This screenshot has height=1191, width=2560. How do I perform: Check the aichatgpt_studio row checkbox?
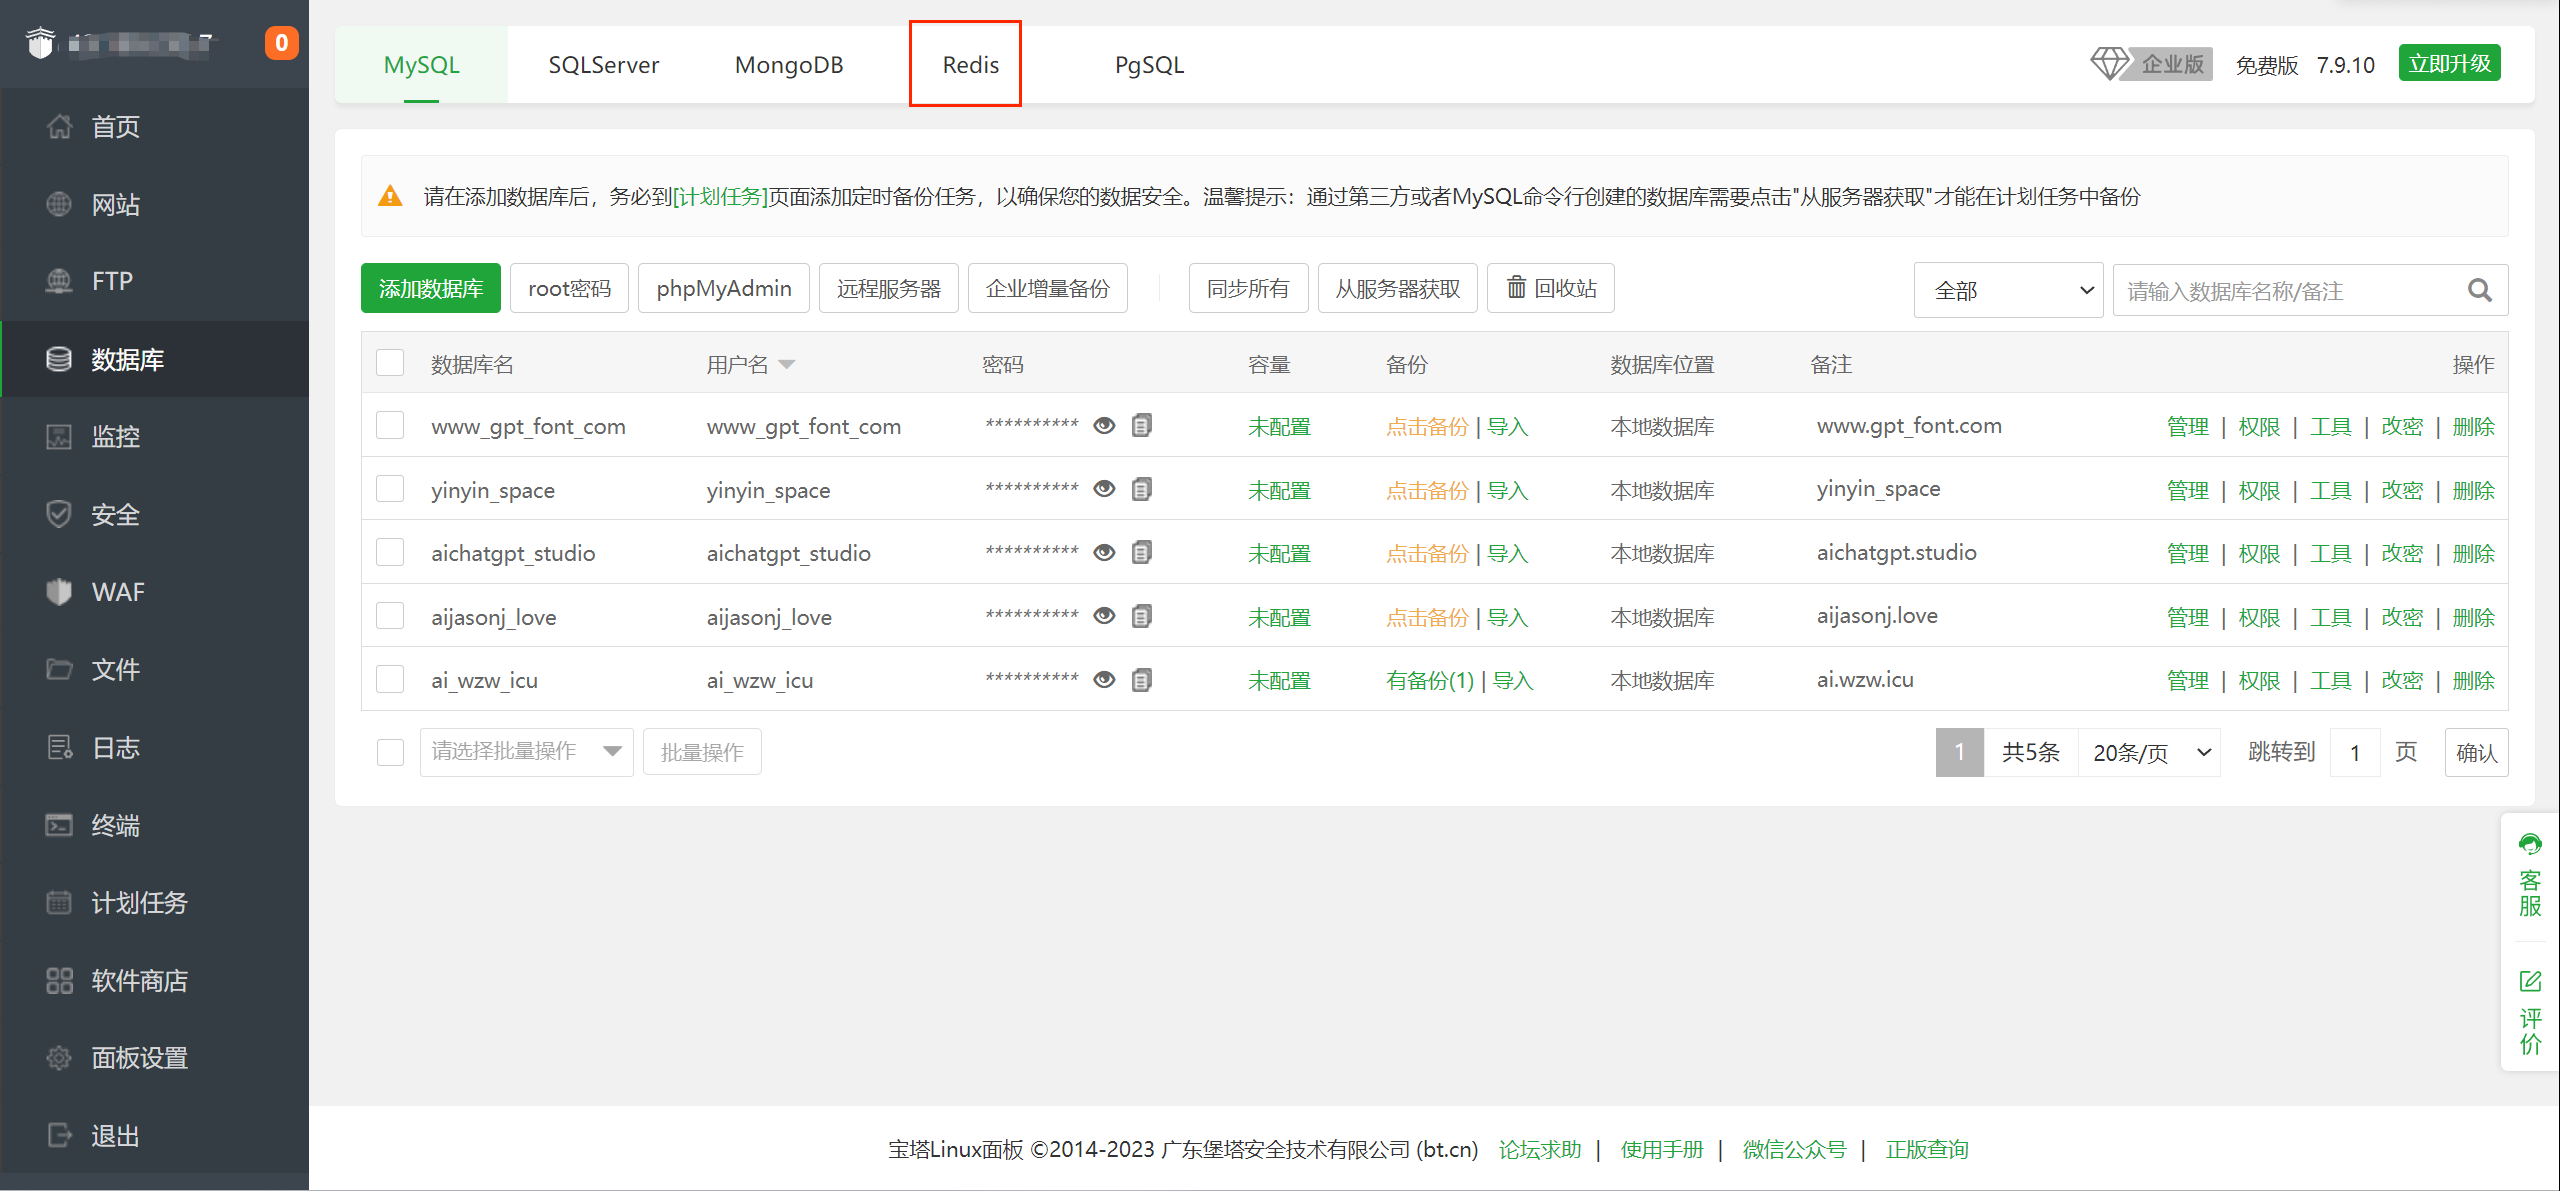pos(390,553)
